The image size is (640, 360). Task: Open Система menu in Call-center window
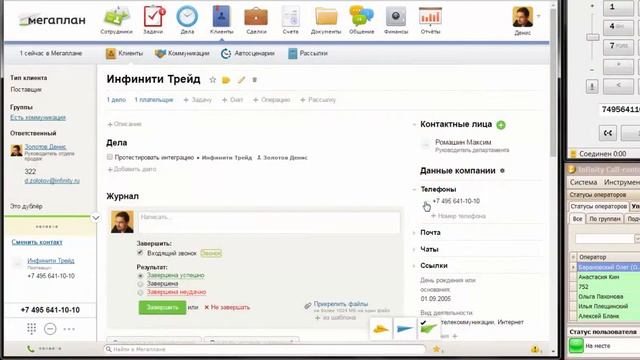583,182
